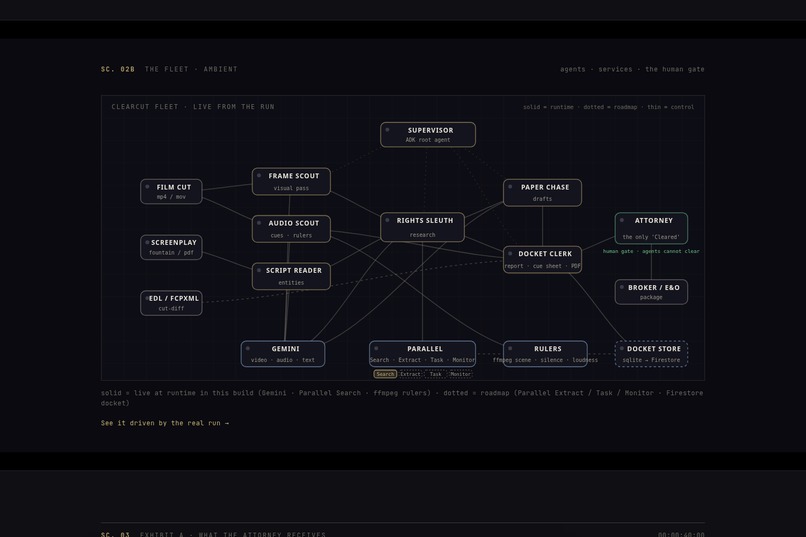Click the status dot on Rights Sleuth node

point(388,220)
